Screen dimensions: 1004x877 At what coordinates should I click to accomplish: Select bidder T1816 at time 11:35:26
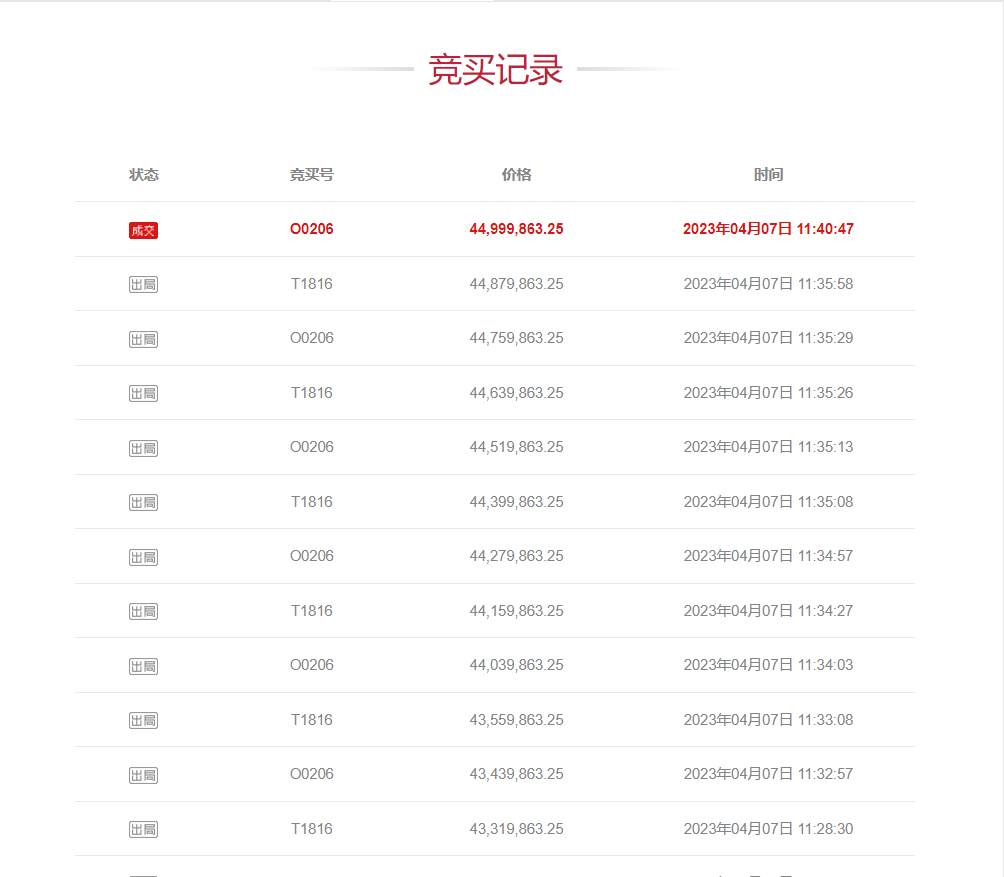click(x=312, y=392)
